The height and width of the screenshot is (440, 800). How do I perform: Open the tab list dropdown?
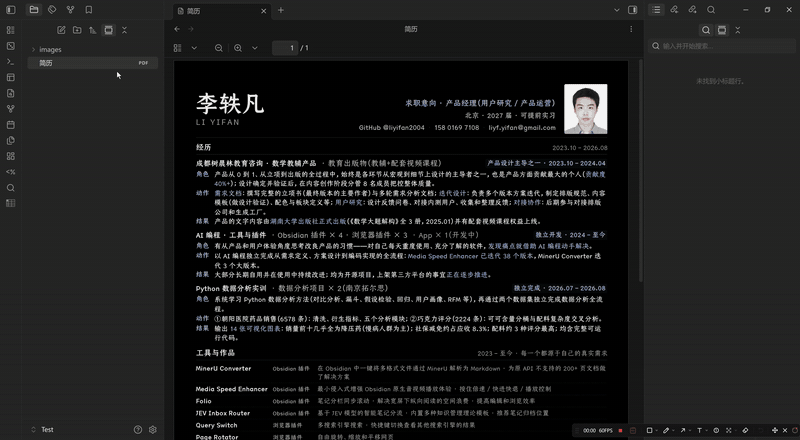pos(617,10)
